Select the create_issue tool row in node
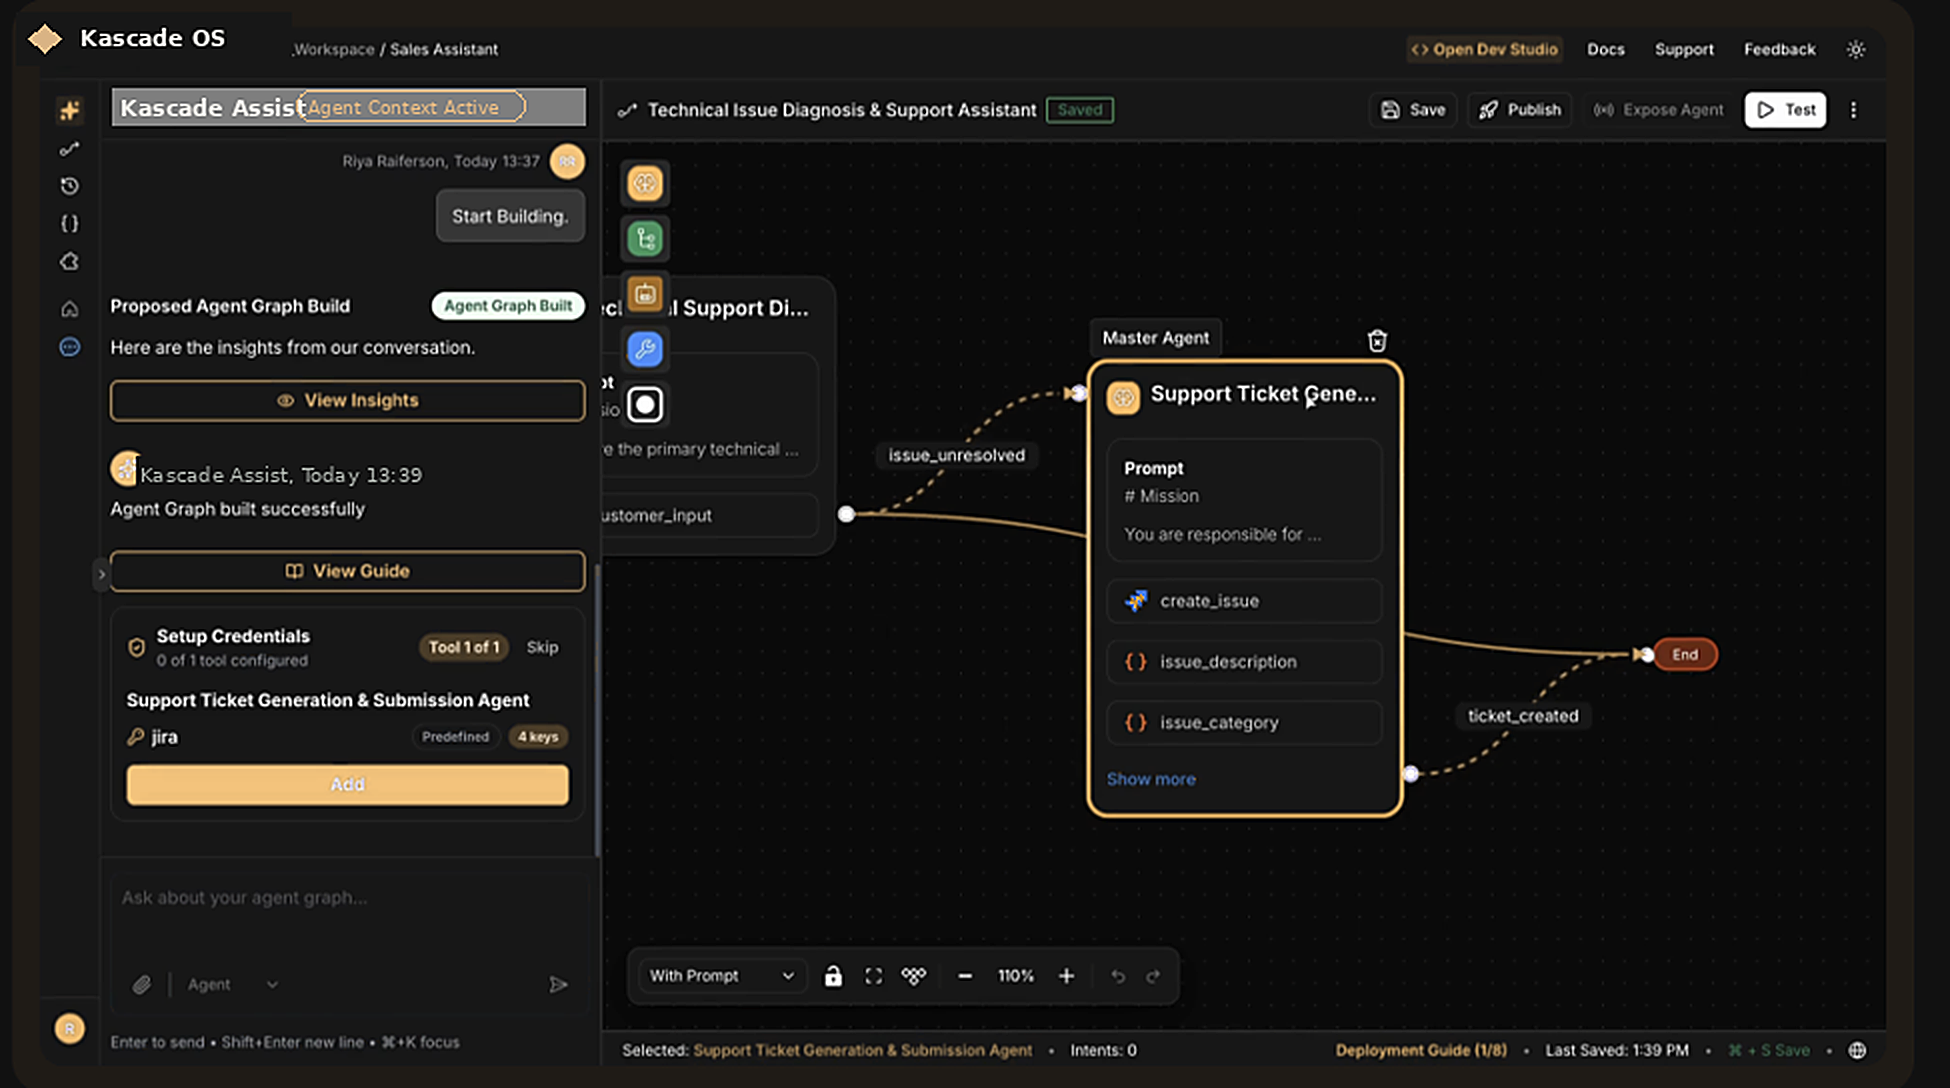Screen dimensions: 1950x1088 1244,601
